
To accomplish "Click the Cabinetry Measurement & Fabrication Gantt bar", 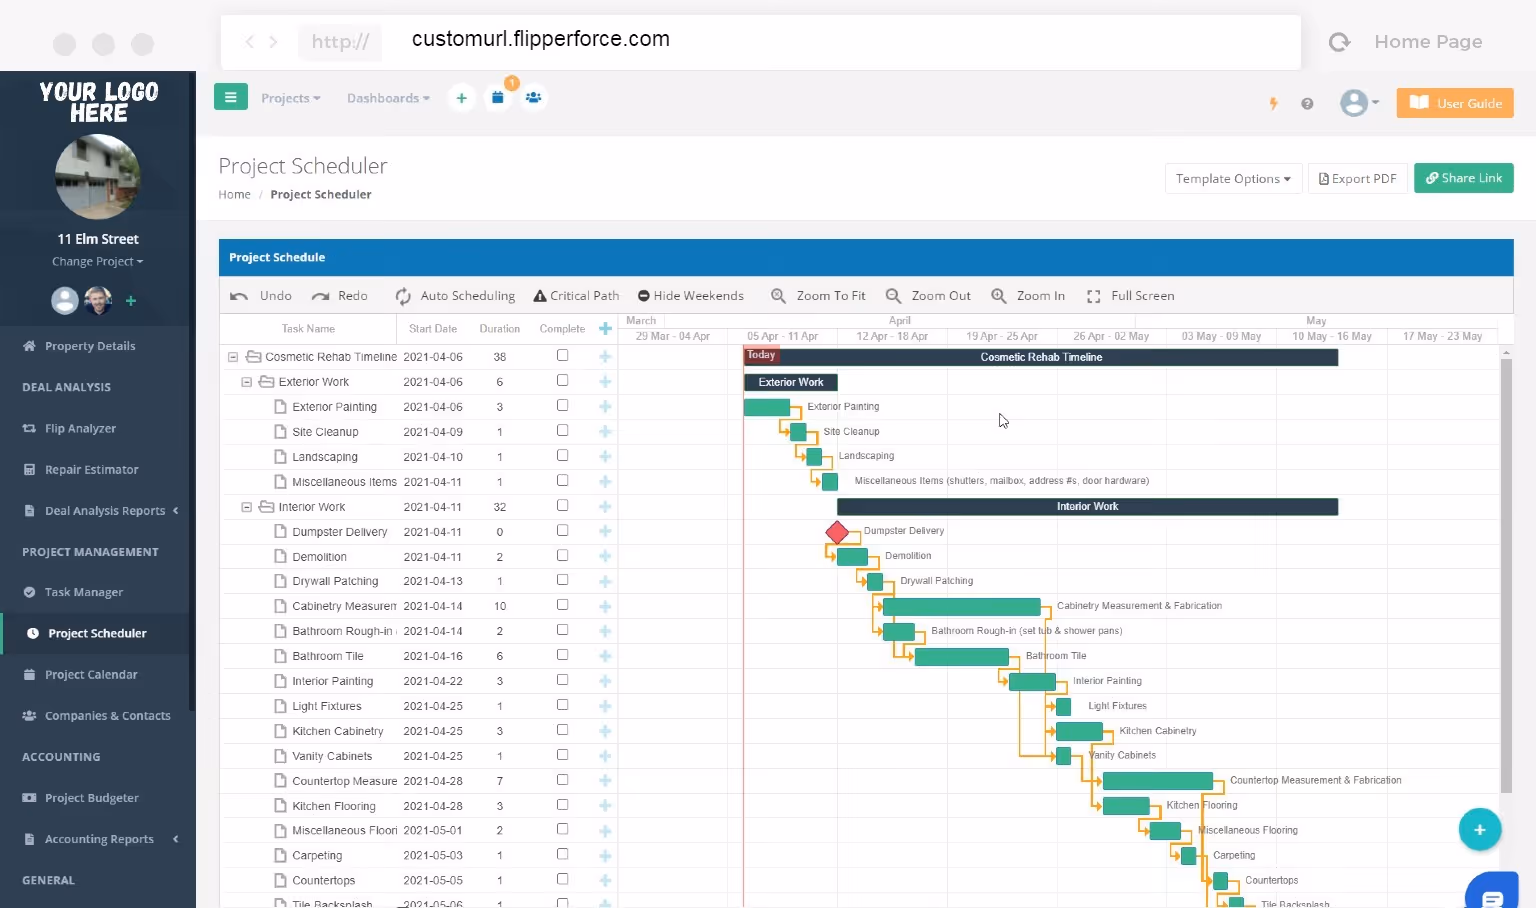I will coord(962,607).
